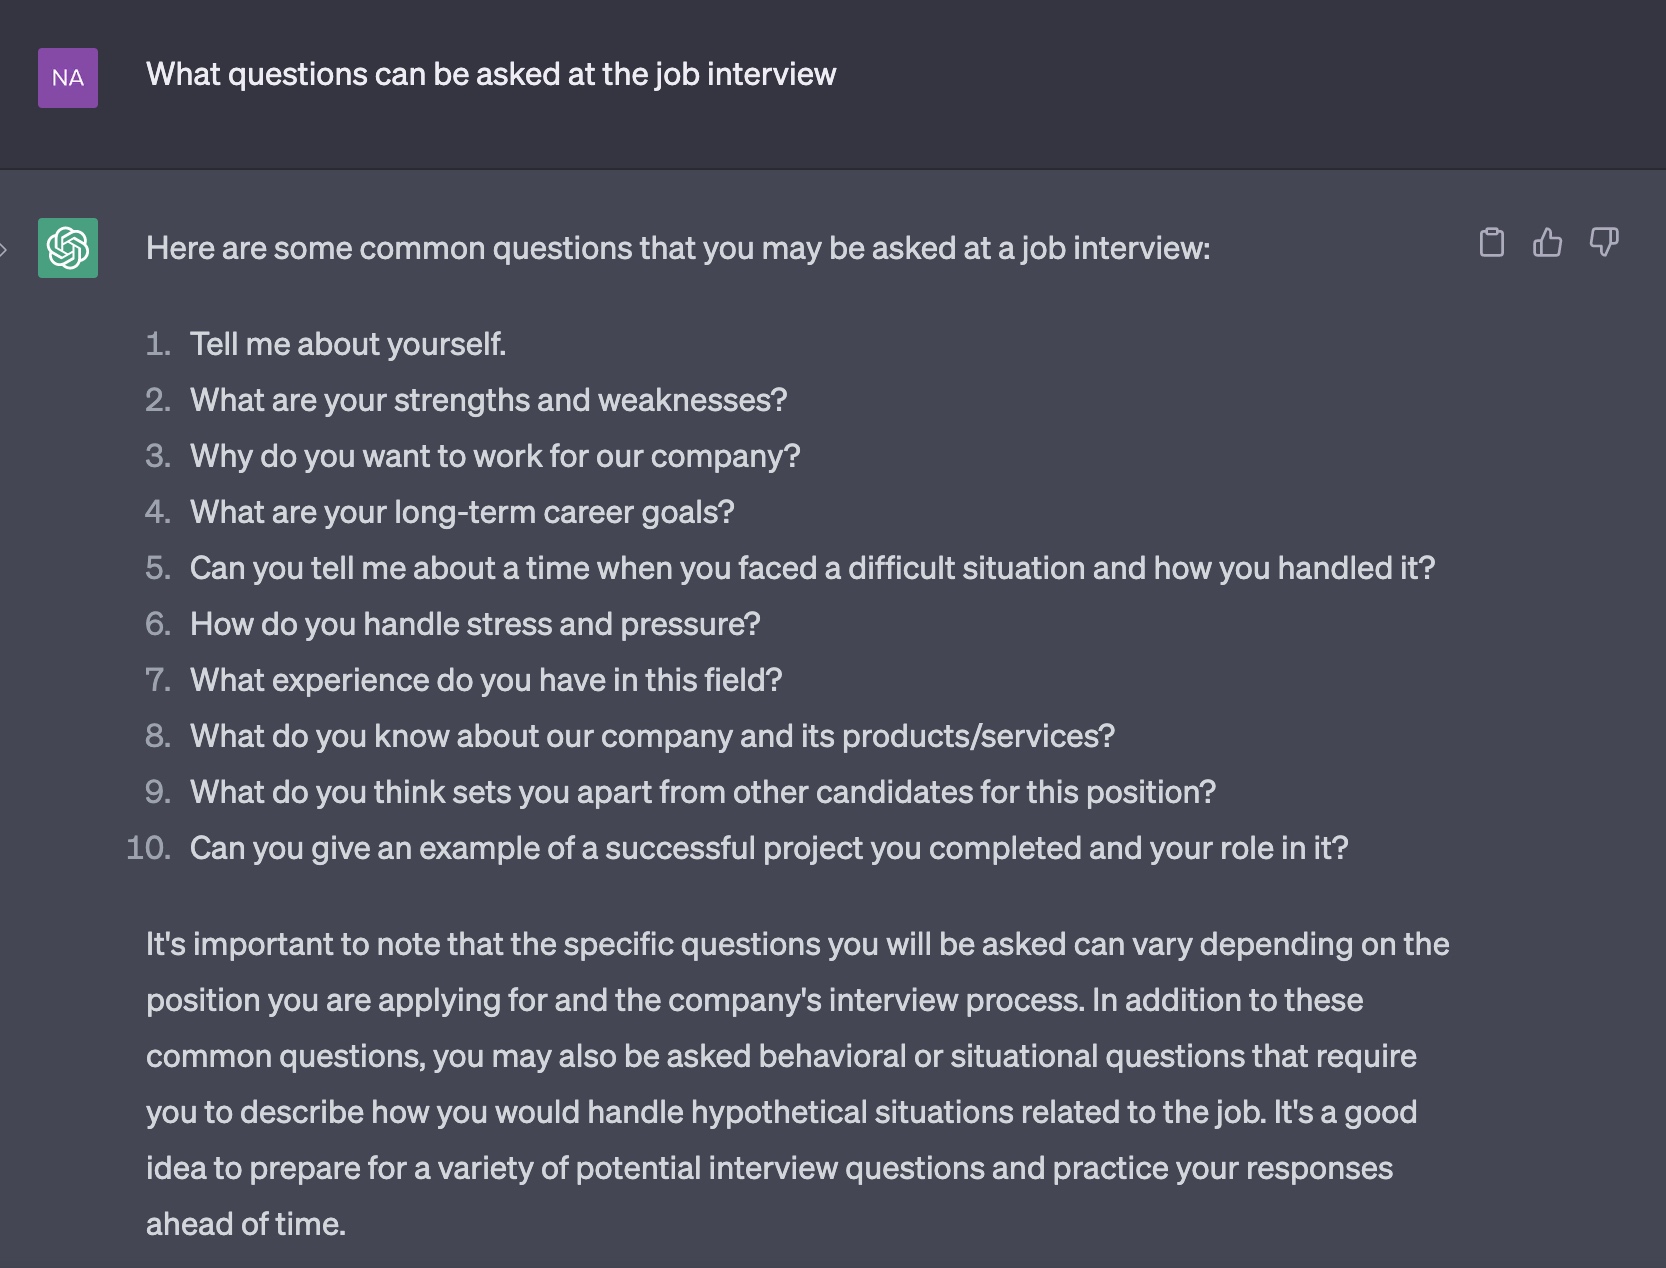This screenshot has width=1666, height=1268.
Task: Copy the response with the clipboard icon
Action: point(1491,243)
